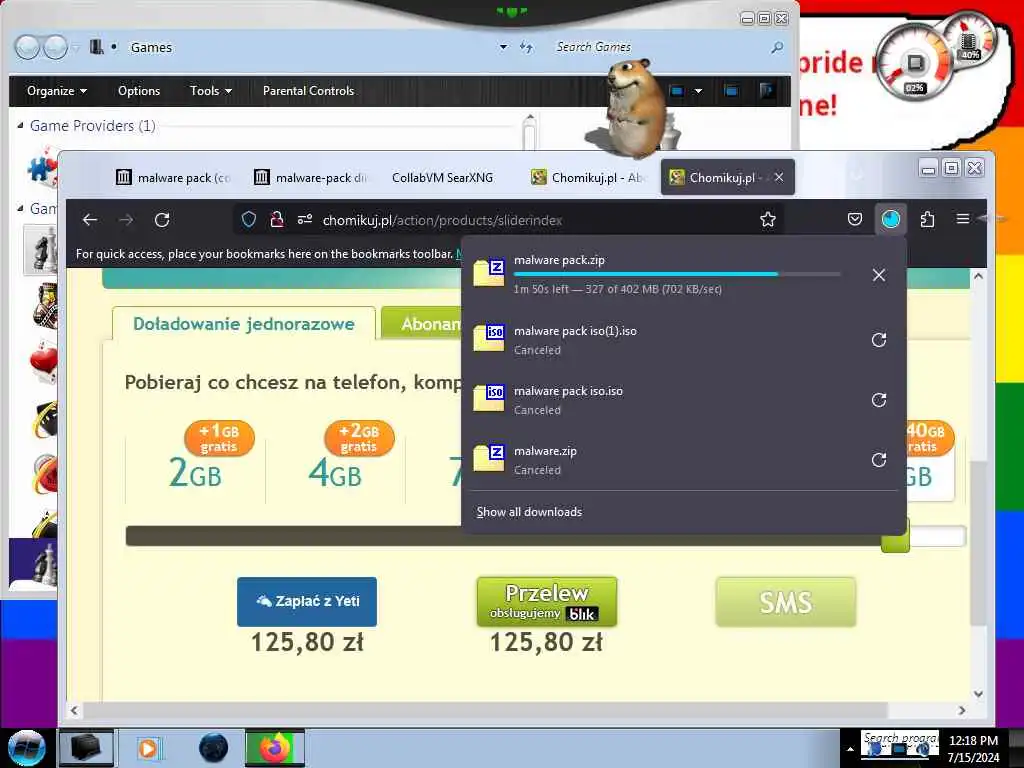This screenshot has height=768, width=1024.
Task: Click the Games window refresh arrows
Action: (x=526, y=47)
